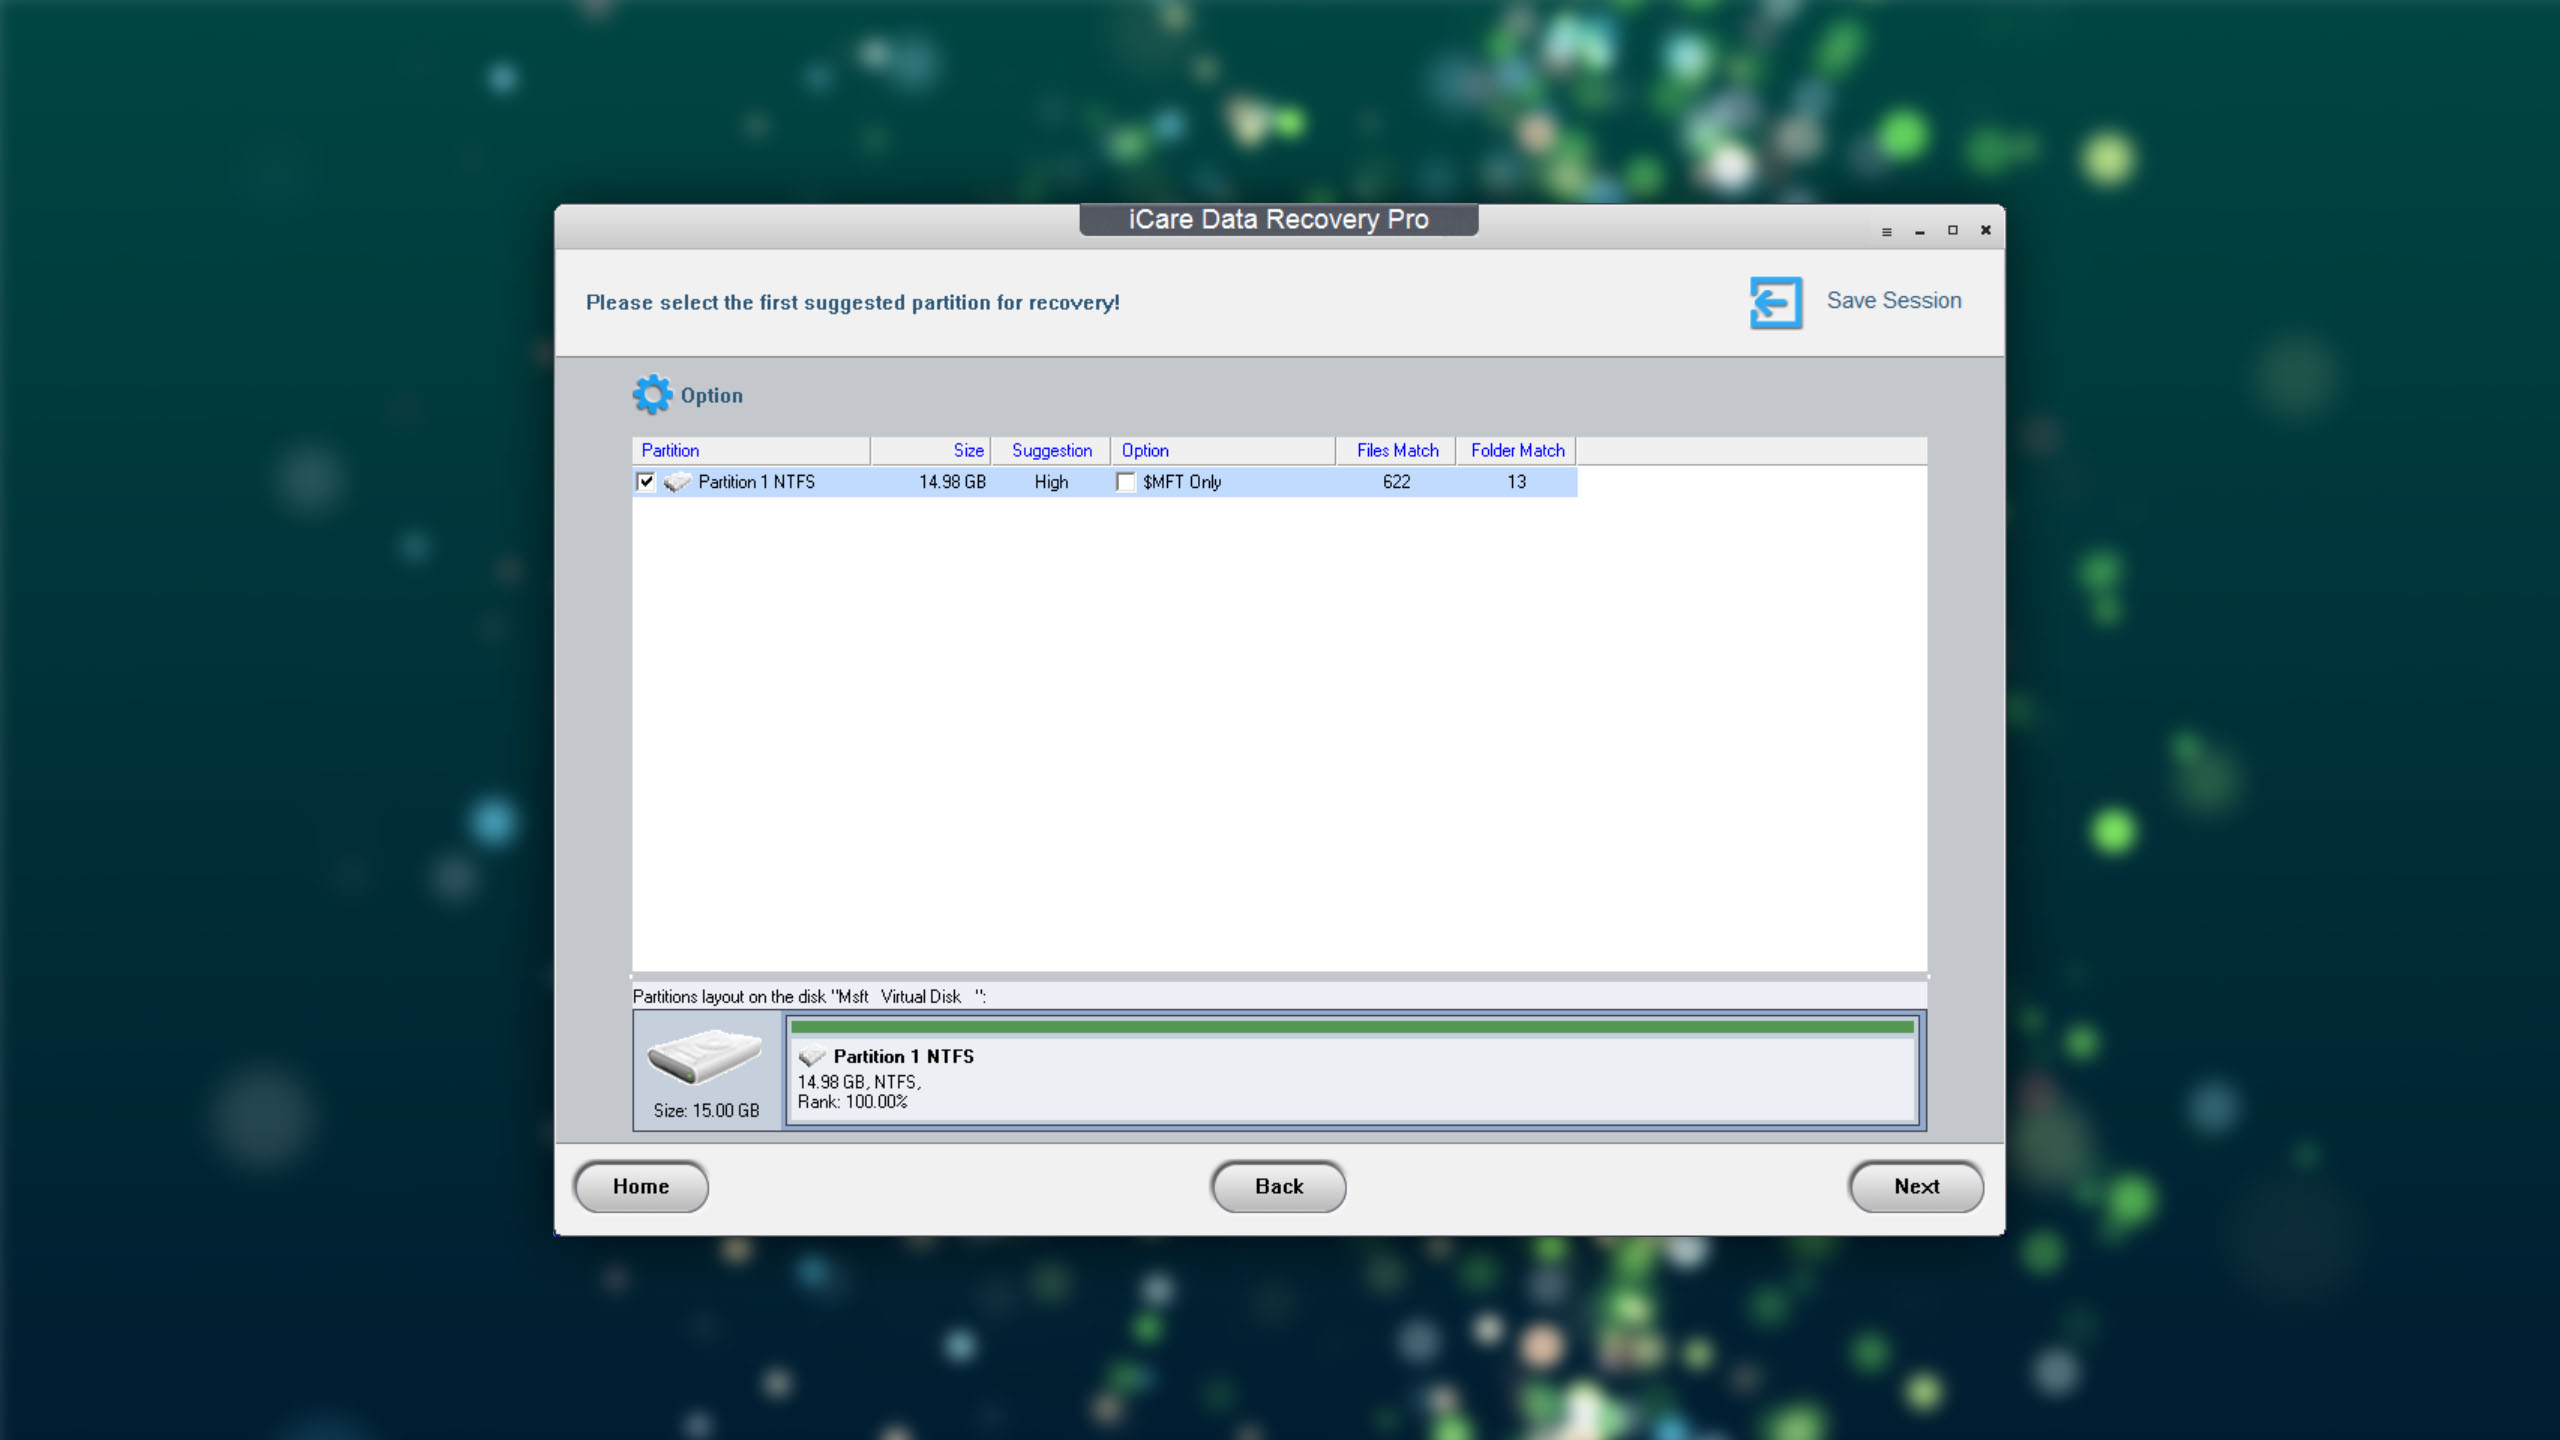Click the Save Session arrow icon
The height and width of the screenshot is (1440, 2560).
click(x=1776, y=302)
